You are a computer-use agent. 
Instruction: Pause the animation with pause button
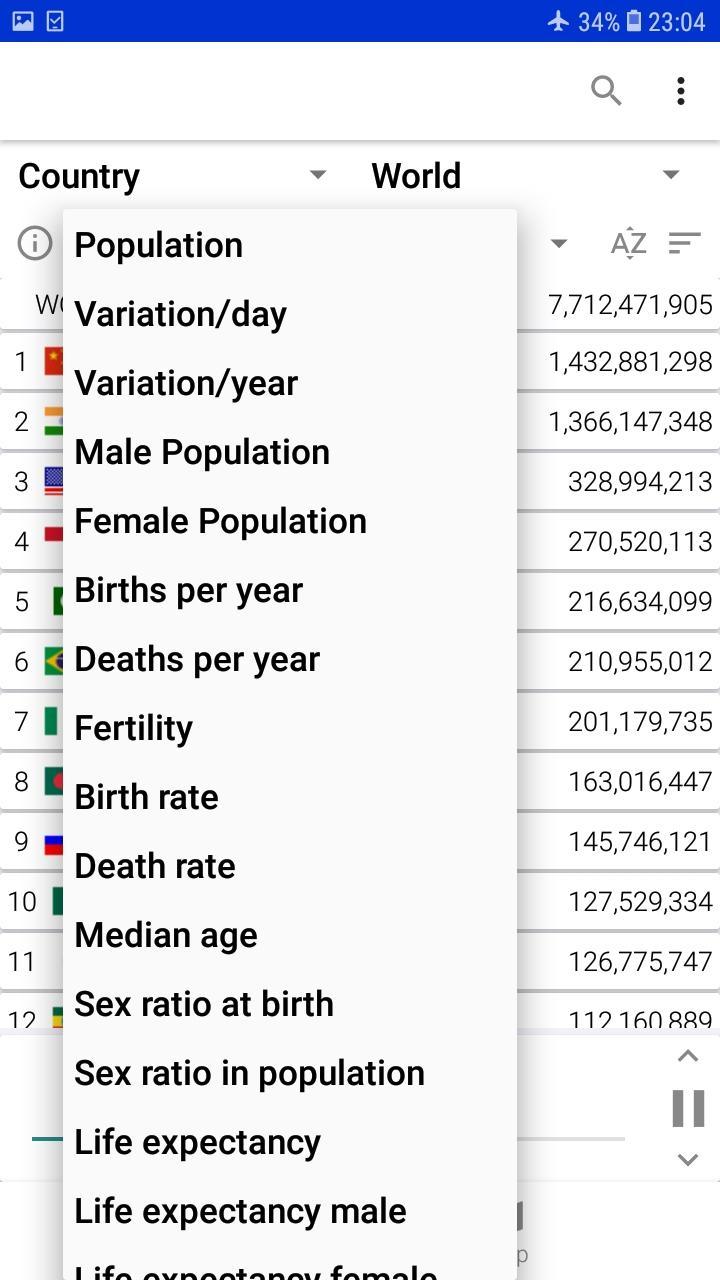688,1108
